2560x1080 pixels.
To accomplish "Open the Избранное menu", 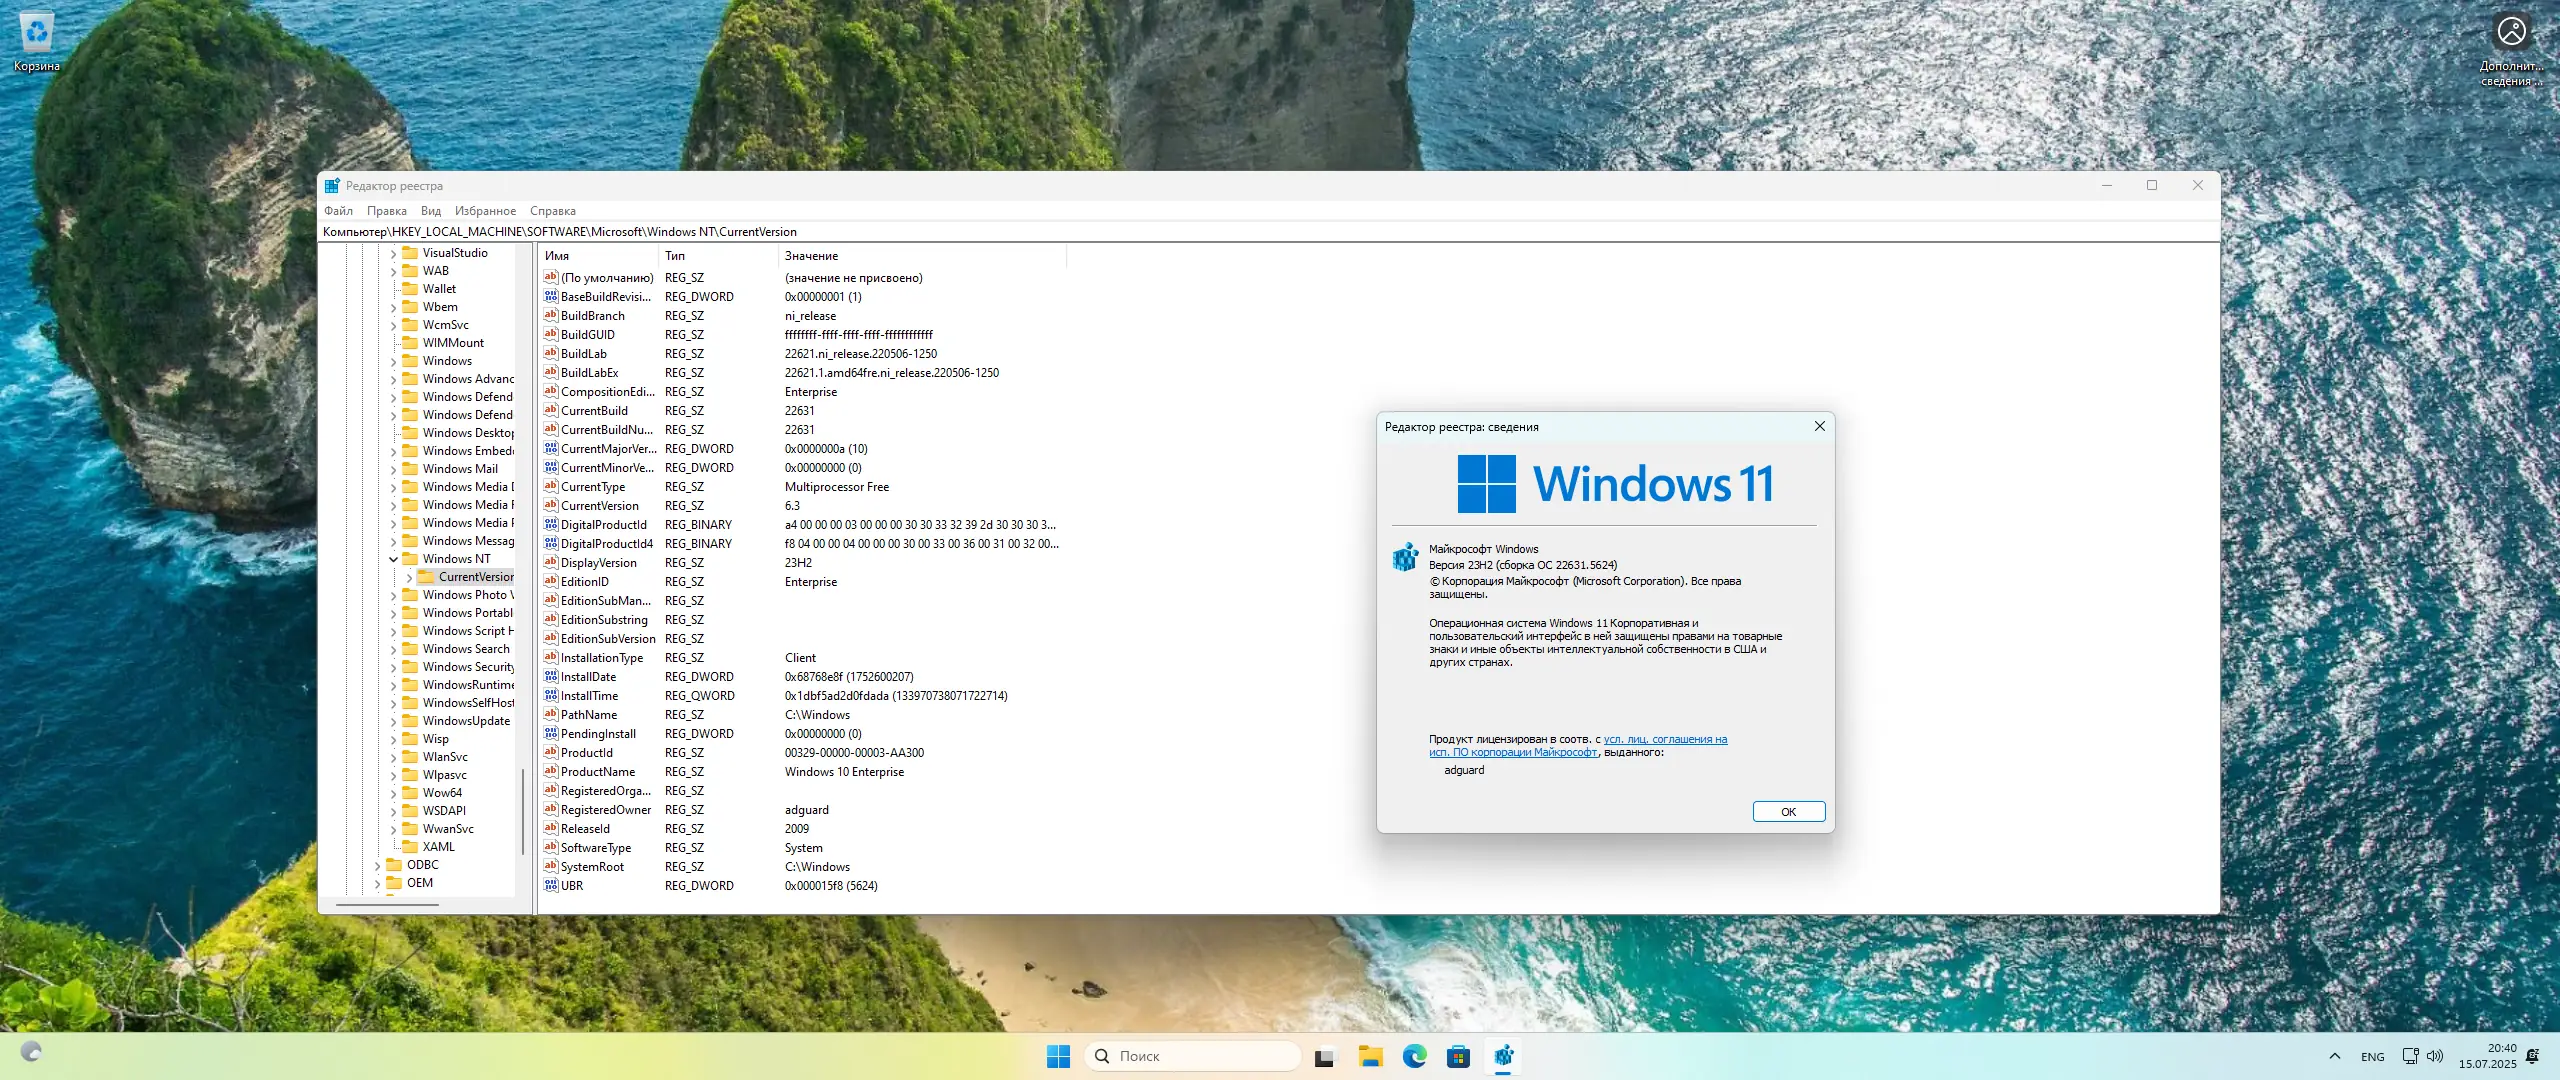I will point(485,211).
